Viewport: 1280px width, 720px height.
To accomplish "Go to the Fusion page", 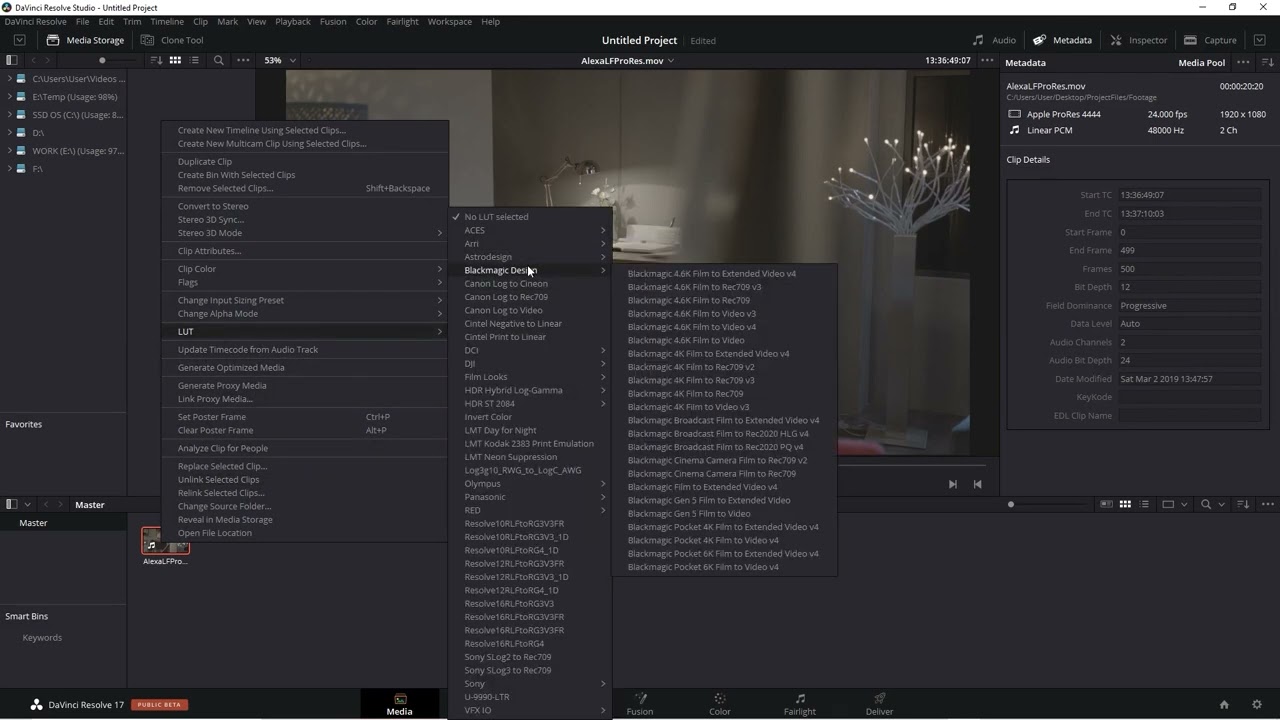I will point(640,704).
